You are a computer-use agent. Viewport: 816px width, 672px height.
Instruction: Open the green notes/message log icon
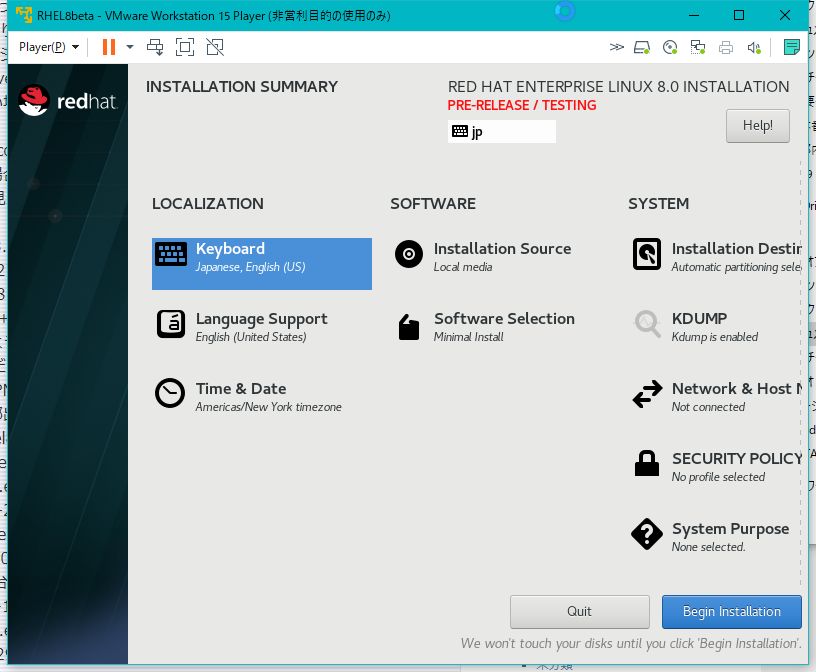(x=792, y=47)
